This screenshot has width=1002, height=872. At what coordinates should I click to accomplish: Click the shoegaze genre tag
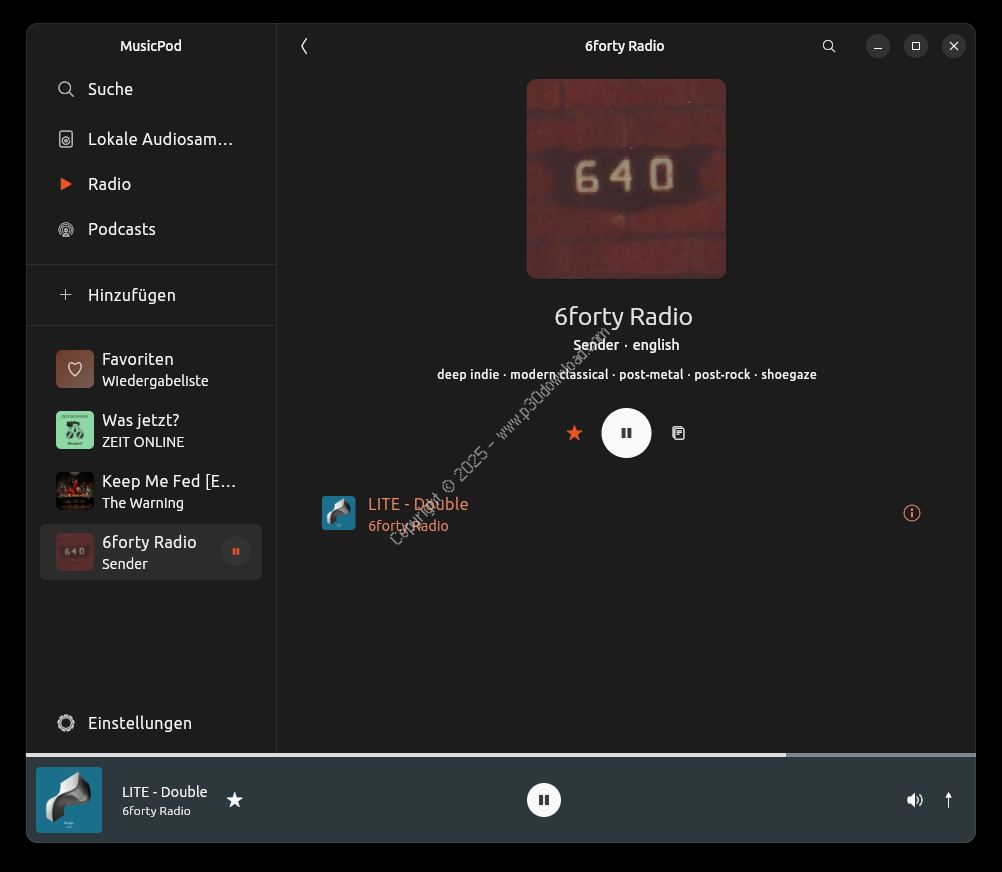(x=788, y=374)
